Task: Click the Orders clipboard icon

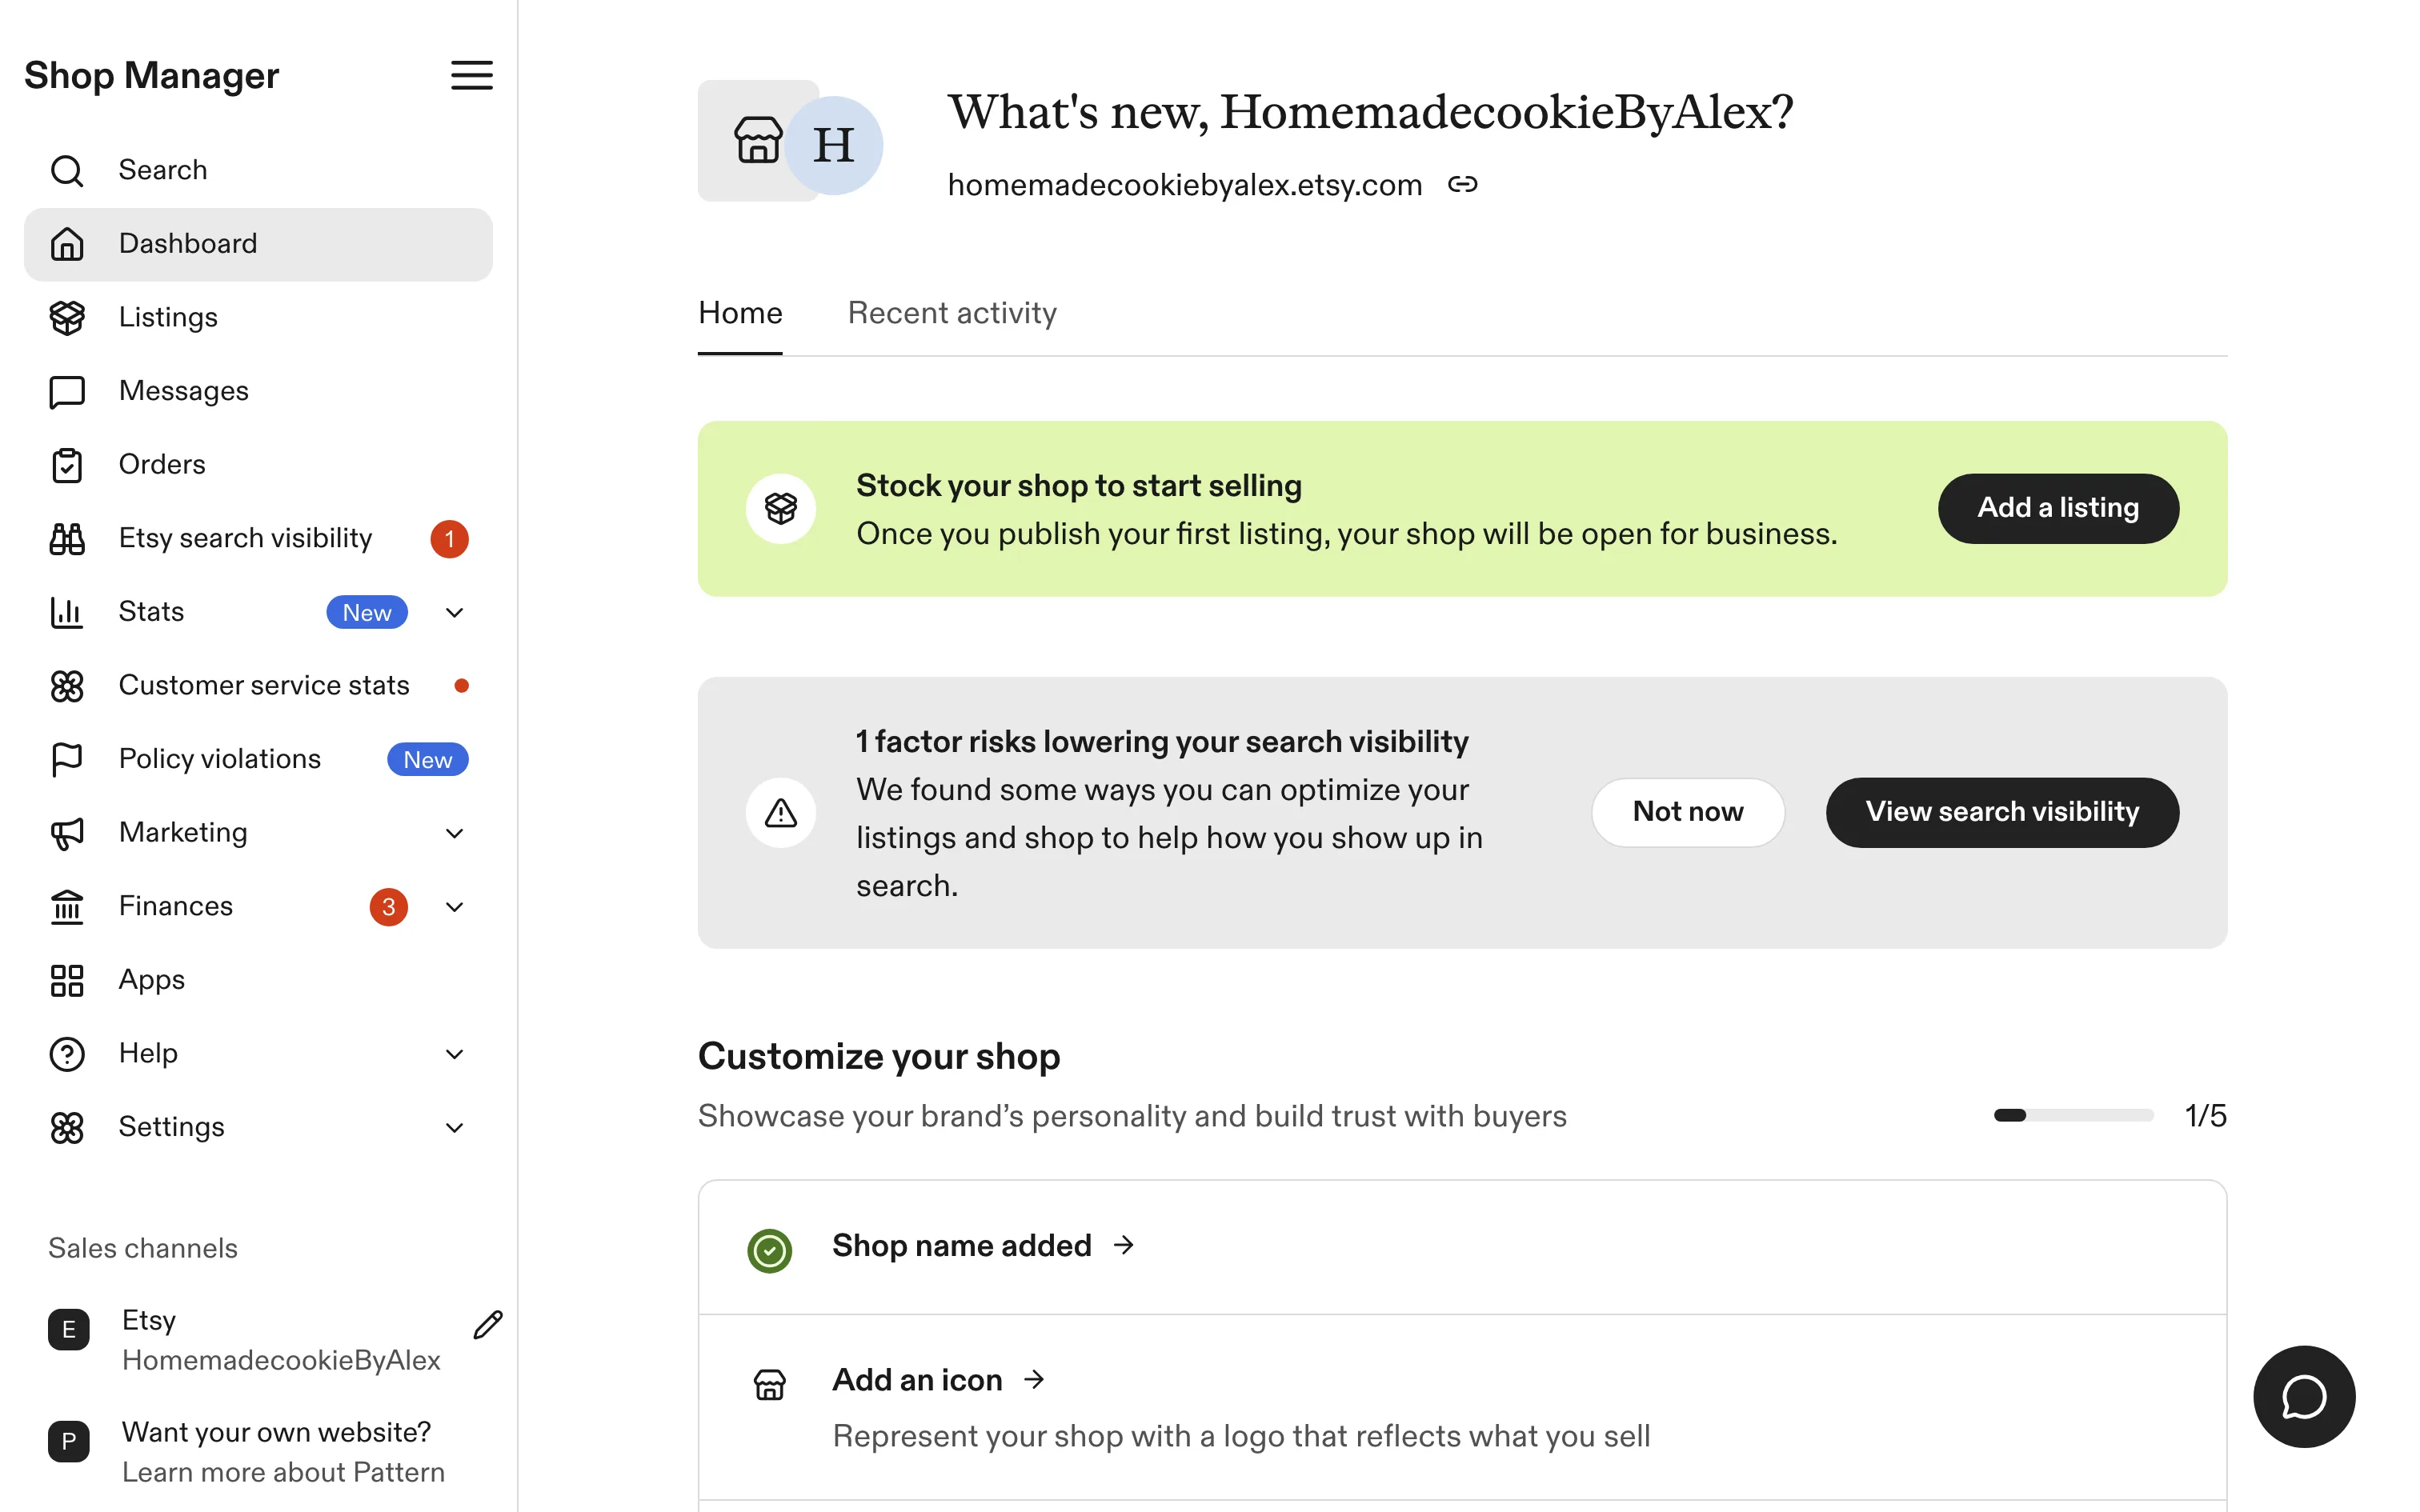Action: point(67,465)
